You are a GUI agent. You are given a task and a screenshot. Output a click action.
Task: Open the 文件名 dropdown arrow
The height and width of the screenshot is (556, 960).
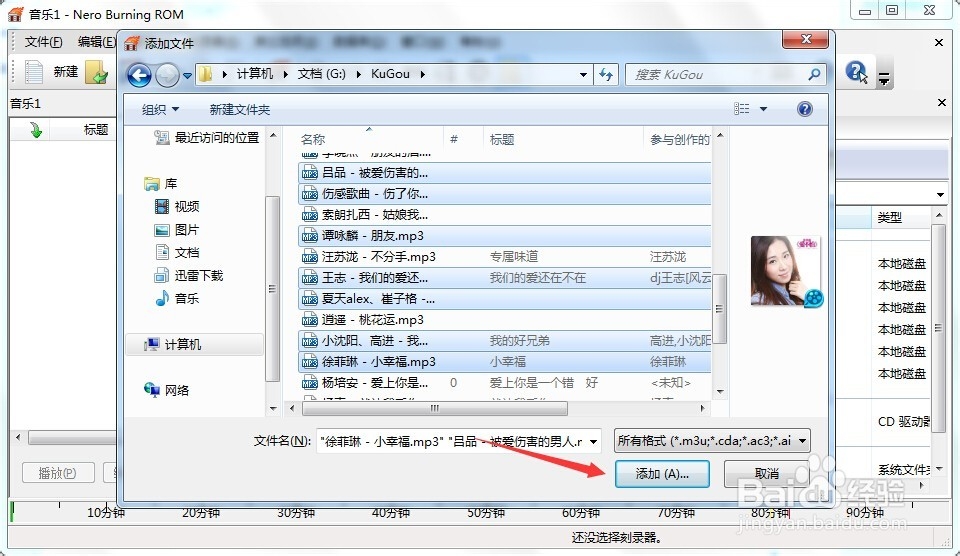[x=593, y=441]
